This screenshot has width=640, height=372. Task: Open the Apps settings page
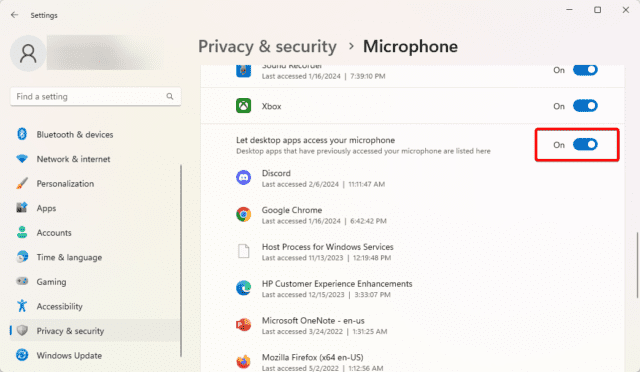[95, 208]
